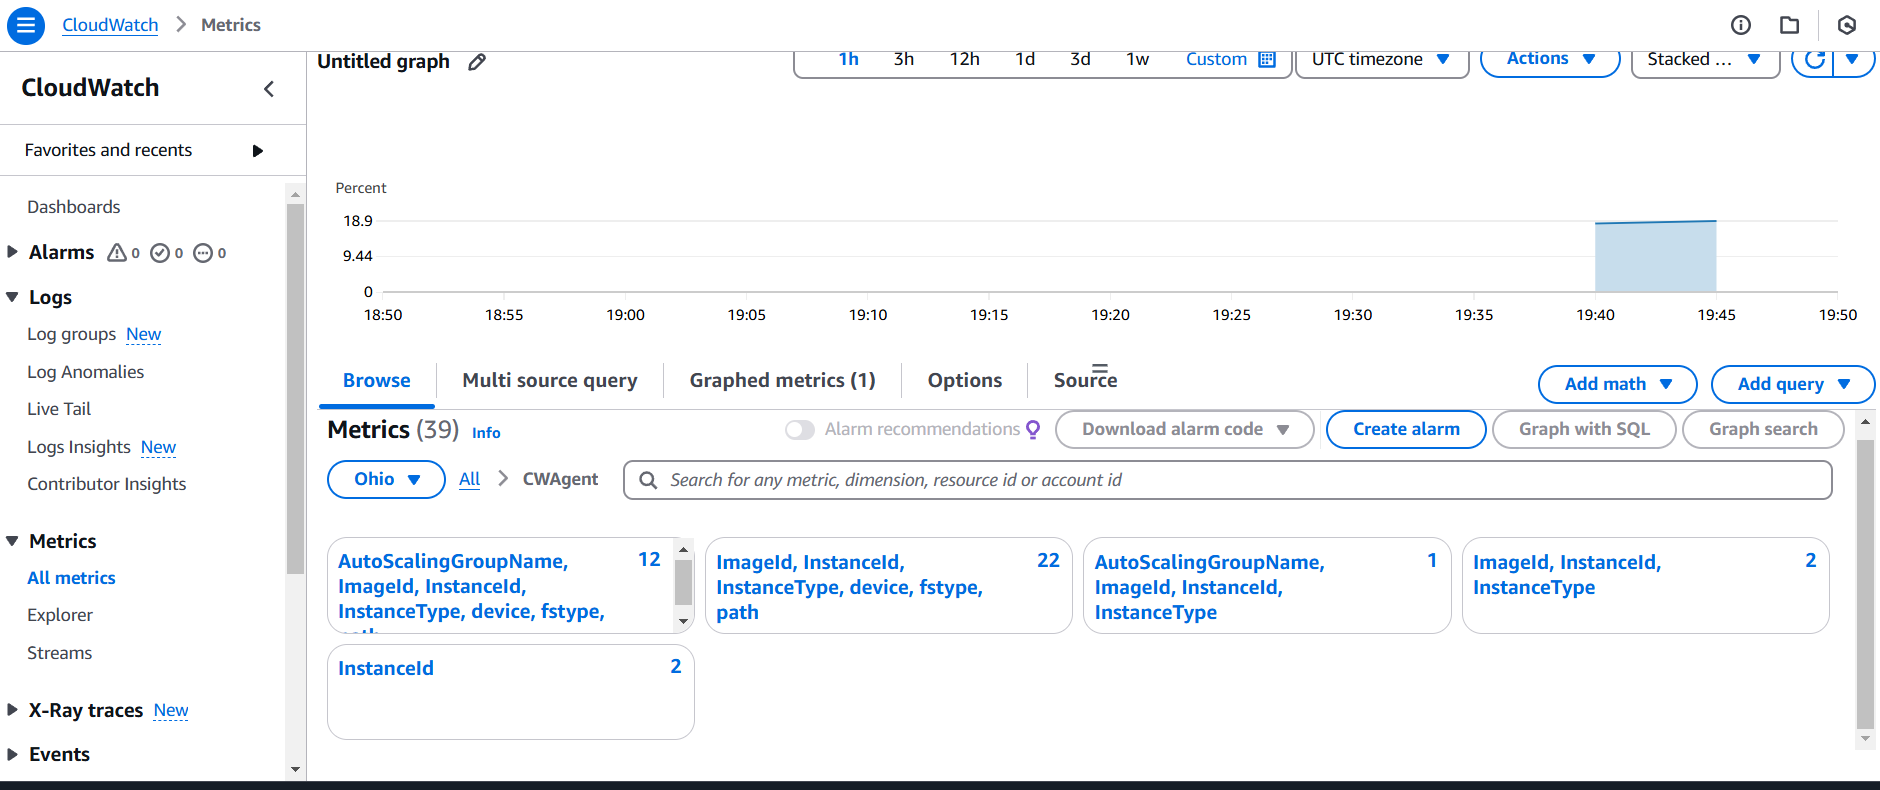Click the metrics panel vertical scrollbar
The width and height of the screenshot is (1880, 790).
(x=1865, y=583)
